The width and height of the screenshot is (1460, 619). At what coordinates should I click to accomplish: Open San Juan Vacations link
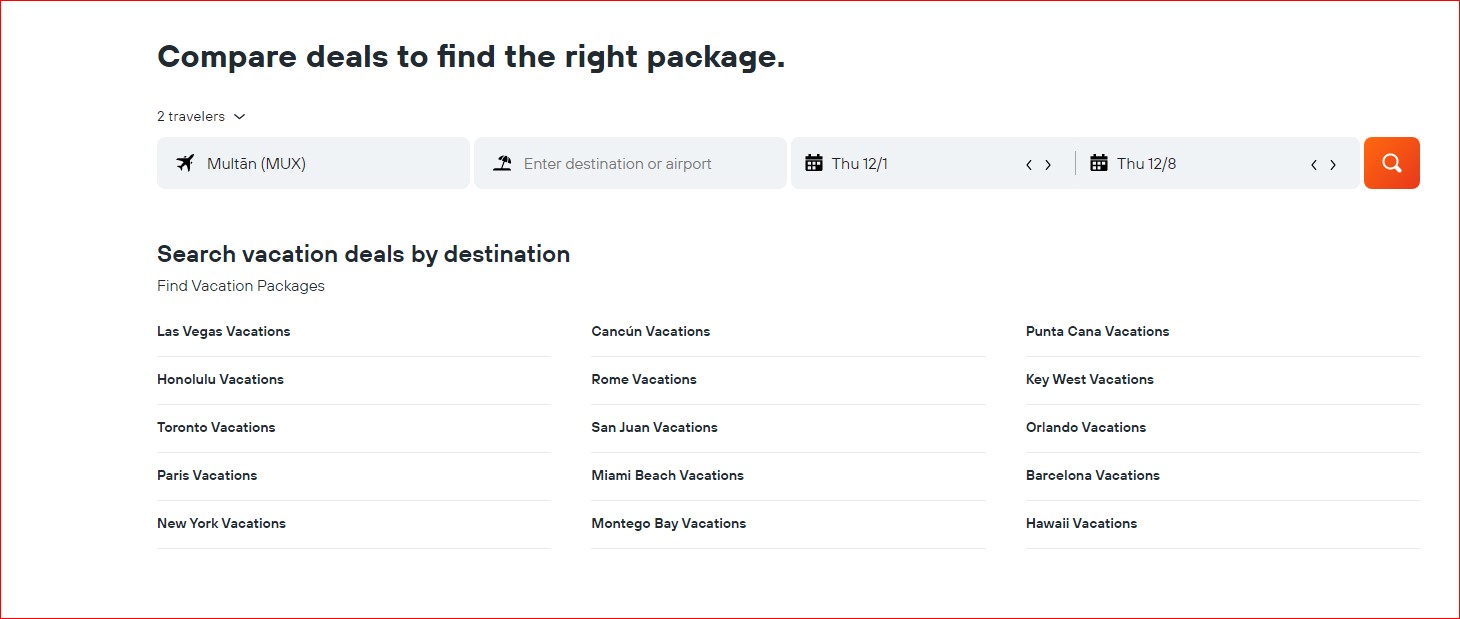coord(654,427)
